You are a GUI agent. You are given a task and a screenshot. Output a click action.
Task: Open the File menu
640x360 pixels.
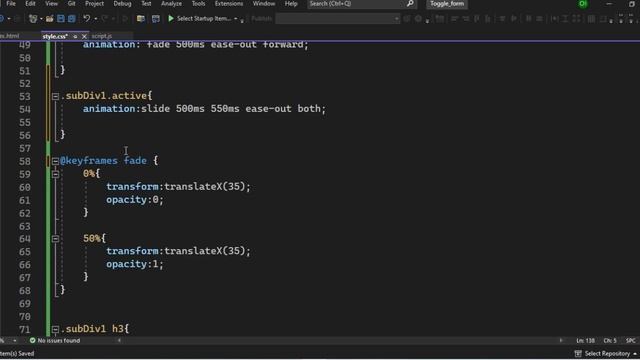click(11, 4)
